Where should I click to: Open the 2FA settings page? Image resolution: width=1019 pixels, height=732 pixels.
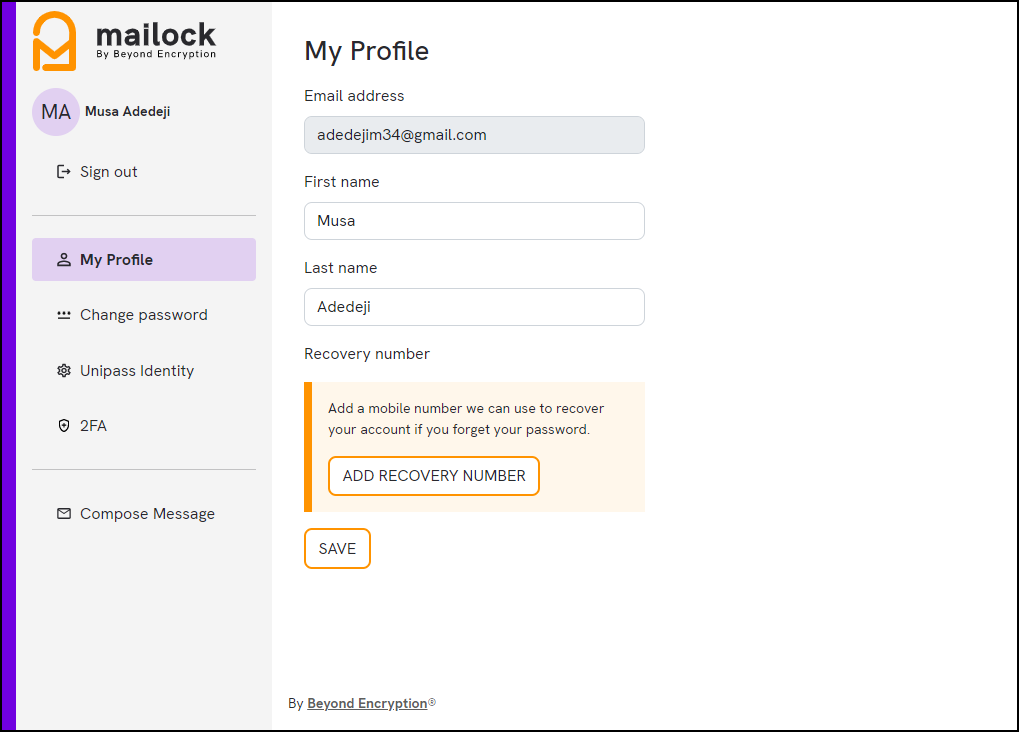[94, 425]
